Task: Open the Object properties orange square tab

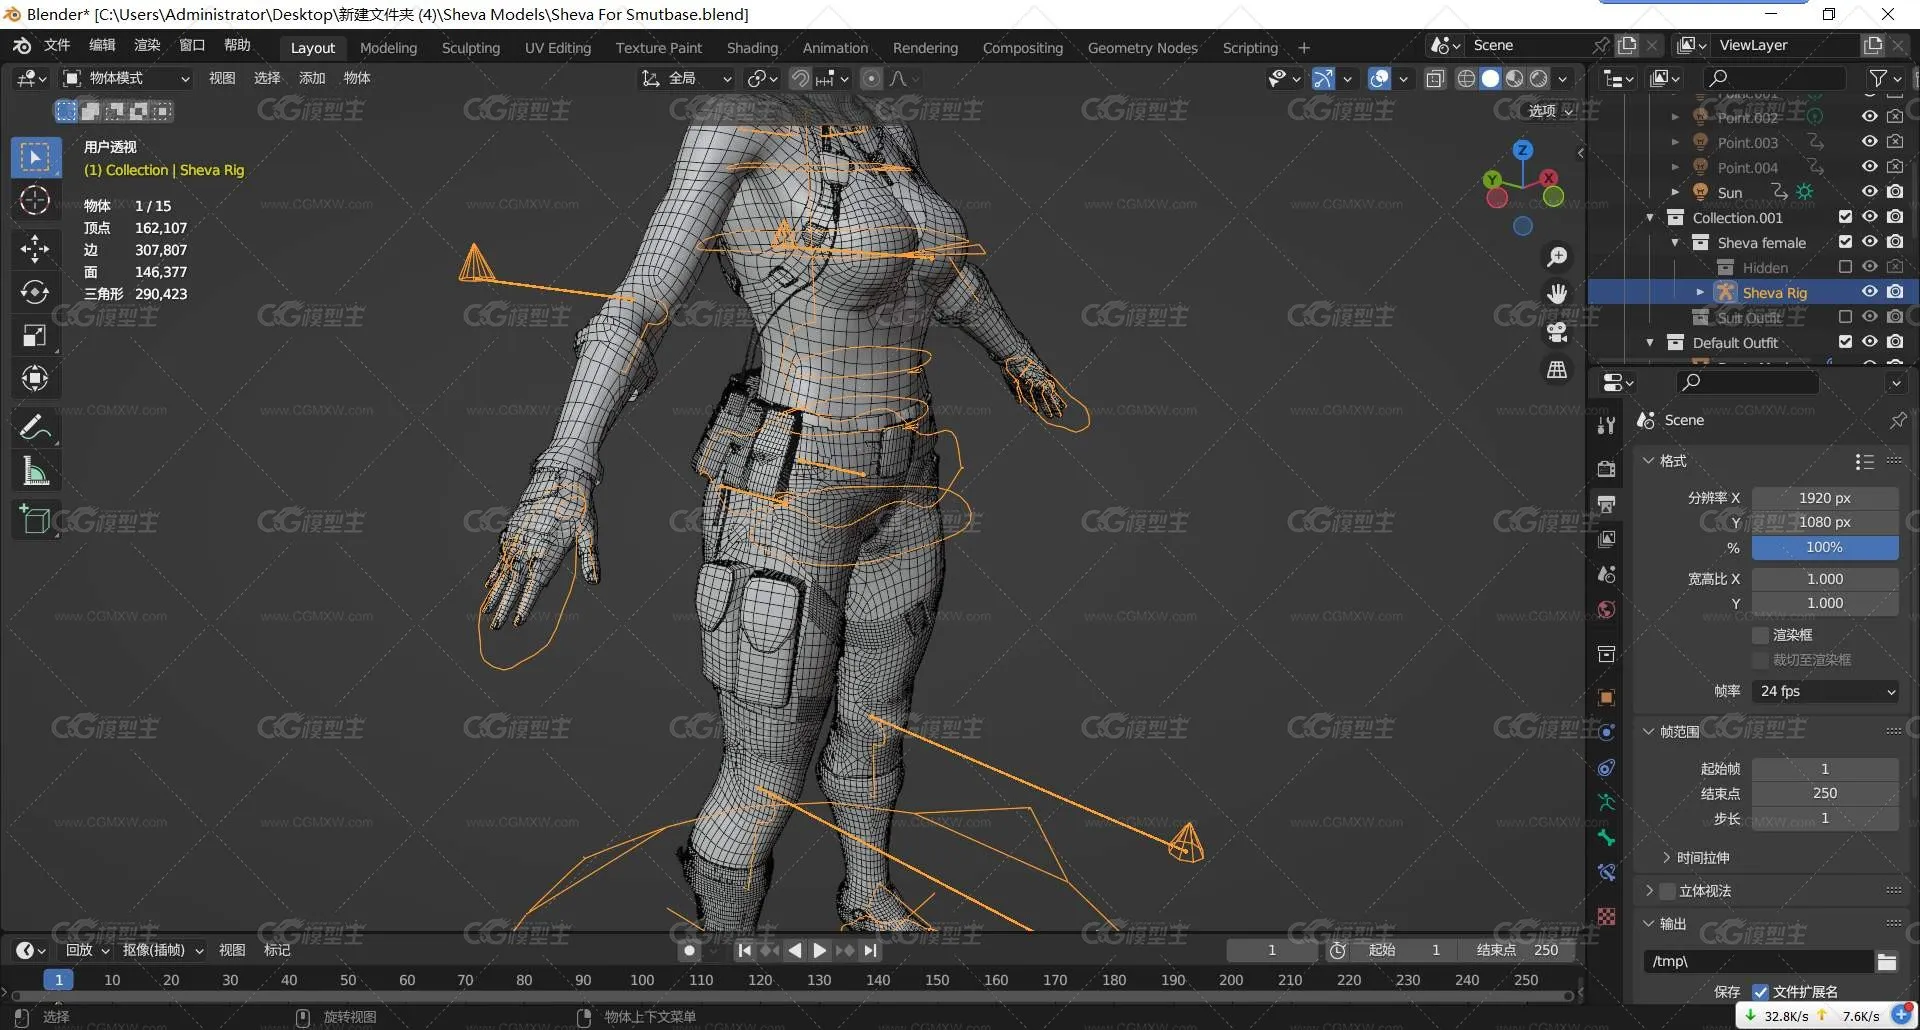Action: click(x=1606, y=698)
